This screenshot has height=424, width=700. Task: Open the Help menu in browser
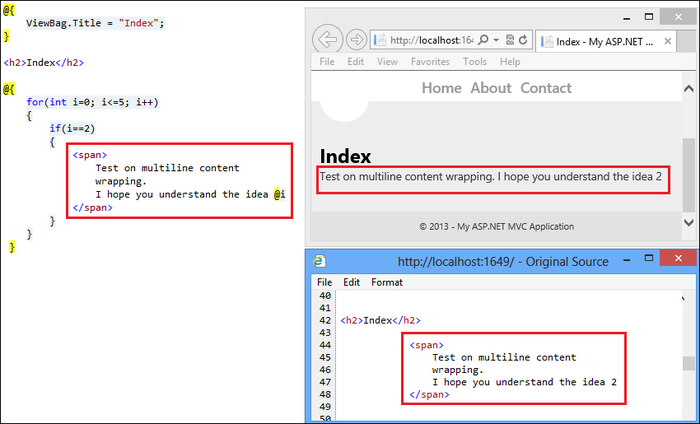(510, 62)
